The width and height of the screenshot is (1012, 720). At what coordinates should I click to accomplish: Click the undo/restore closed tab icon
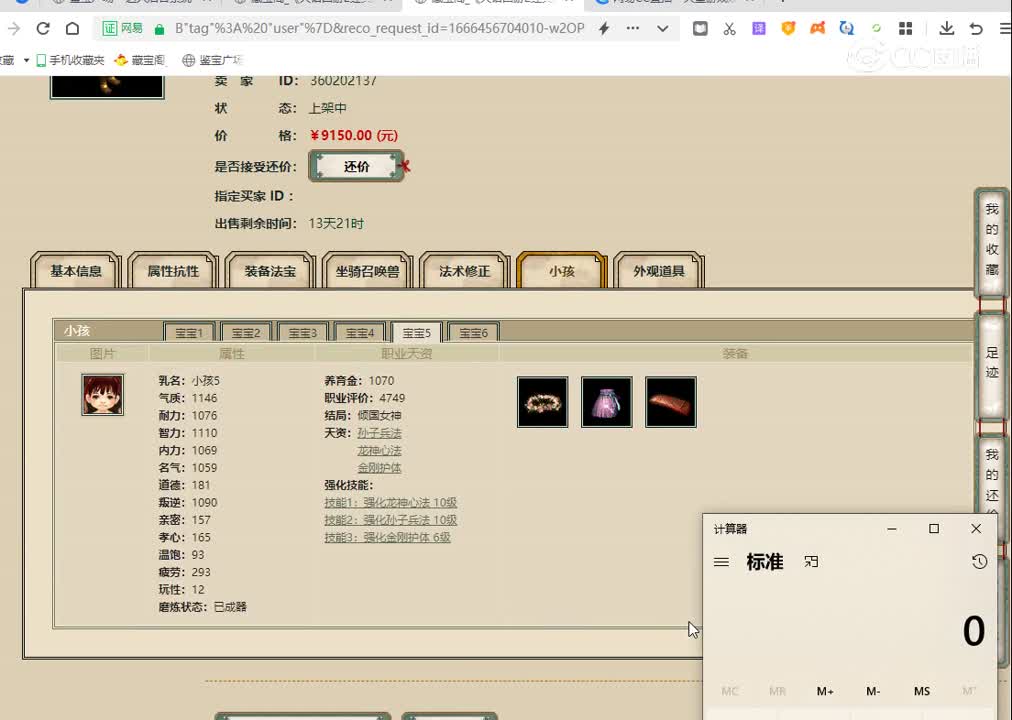coord(976,28)
